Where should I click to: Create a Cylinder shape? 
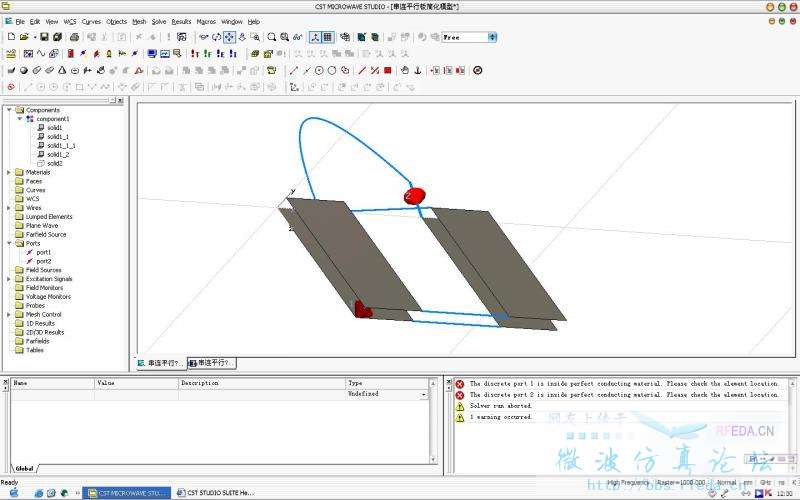point(37,70)
